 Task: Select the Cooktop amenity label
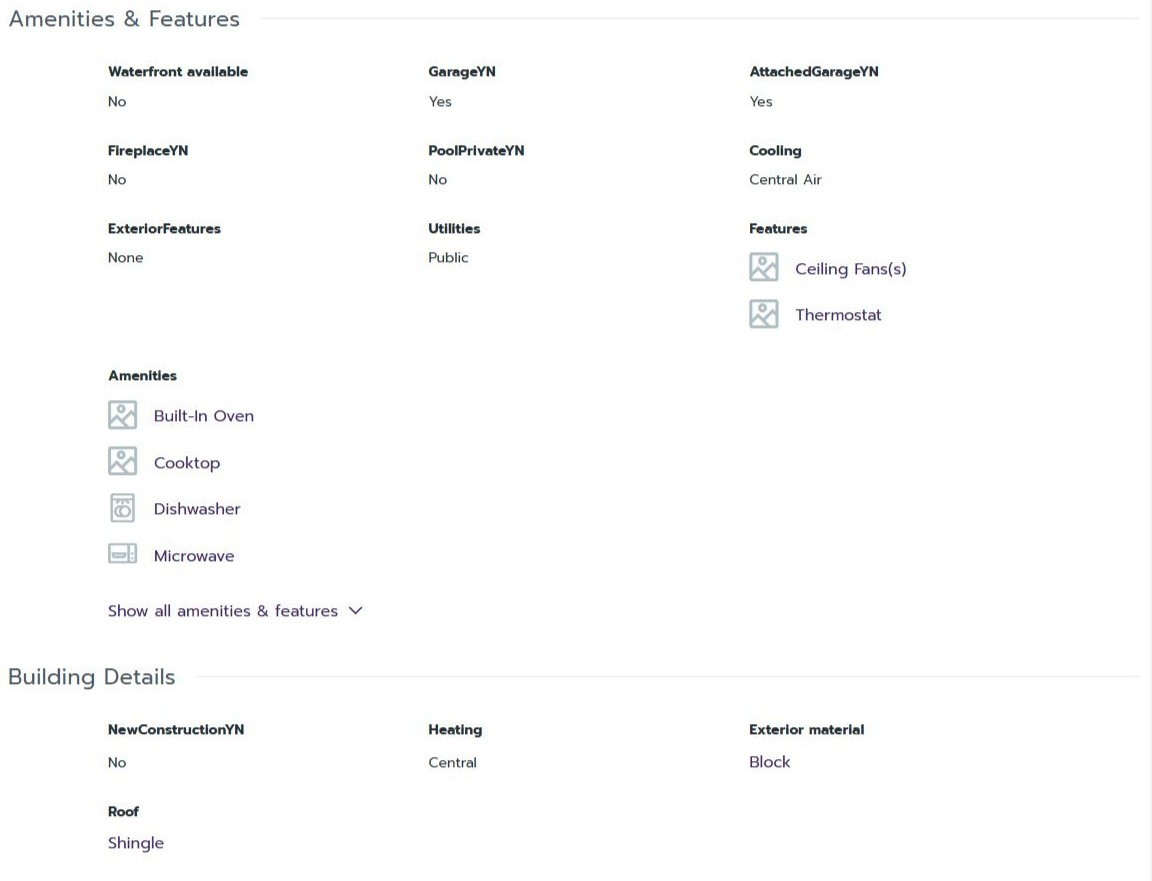187,463
